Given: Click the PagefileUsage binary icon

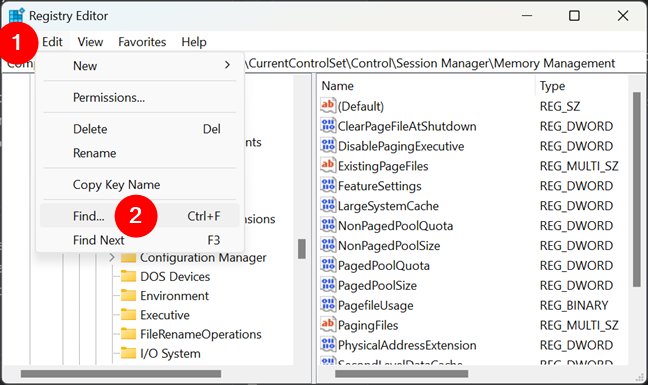Looking at the screenshot, I should 328,305.
